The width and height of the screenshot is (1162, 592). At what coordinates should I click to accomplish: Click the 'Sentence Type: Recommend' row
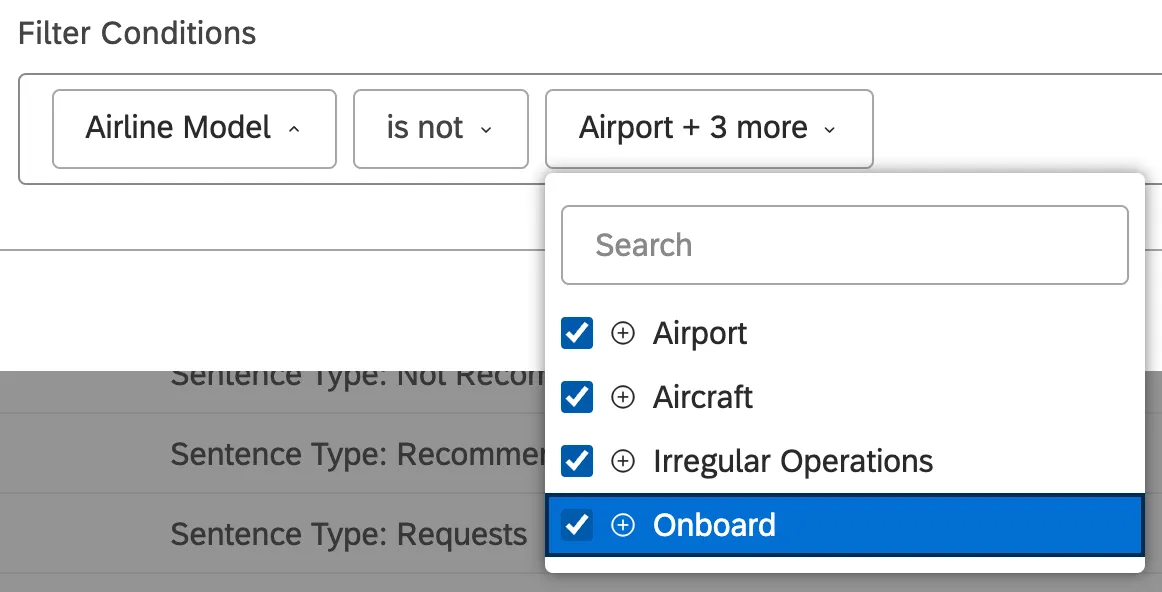(x=350, y=454)
